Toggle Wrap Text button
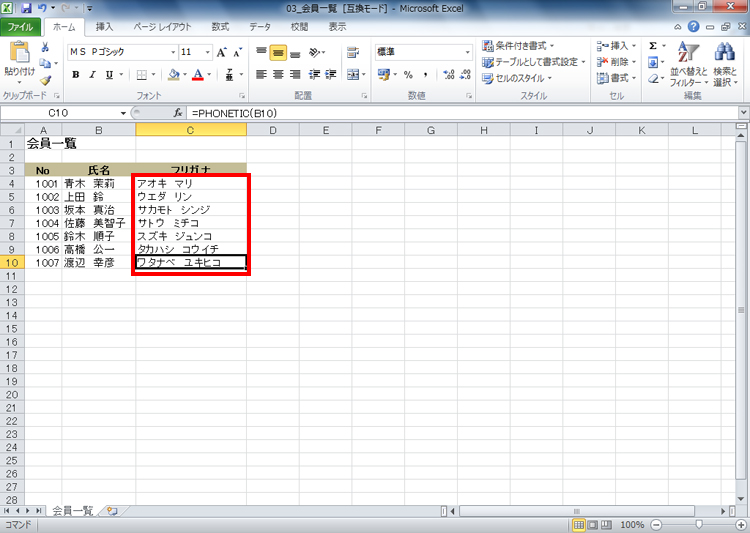The width and height of the screenshot is (750, 533). coord(353,52)
